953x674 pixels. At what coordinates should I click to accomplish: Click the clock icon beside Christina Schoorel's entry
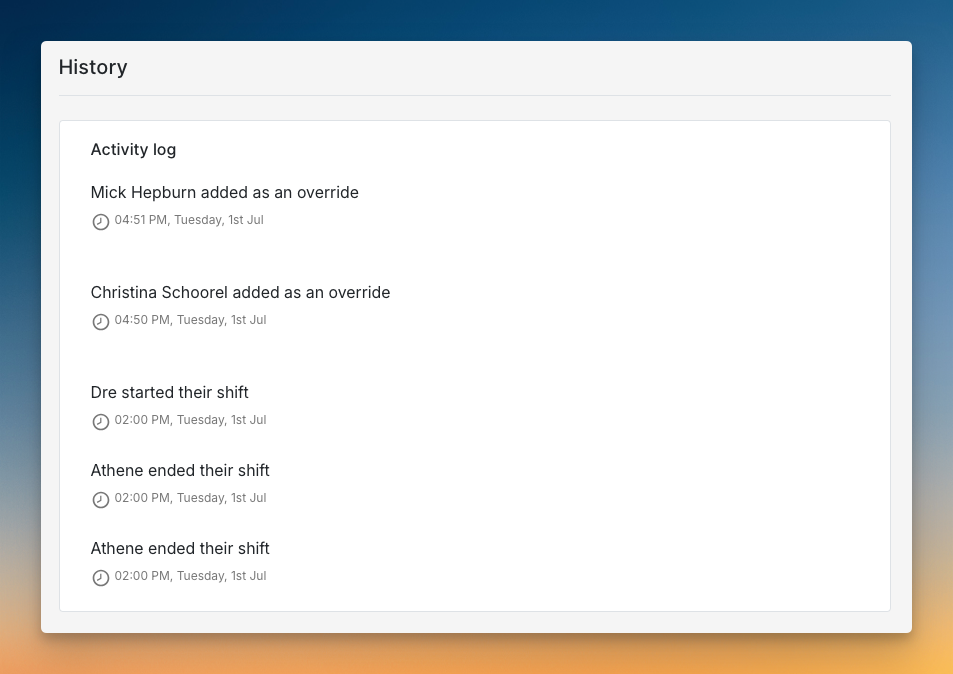point(100,321)
